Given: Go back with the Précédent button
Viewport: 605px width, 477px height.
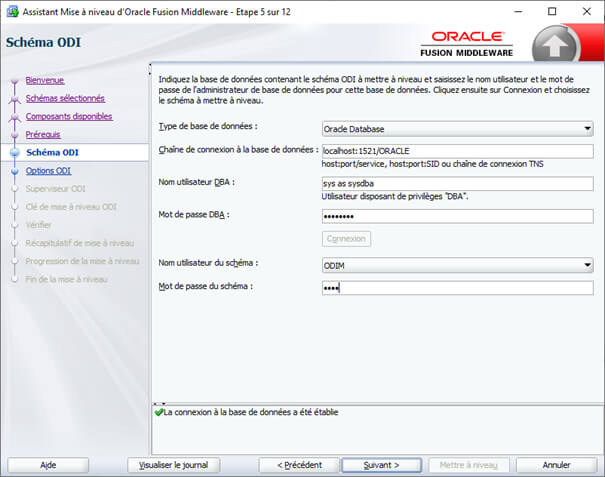Looking at the screenshot, I should pyautogui.click(x=299, y=465).
